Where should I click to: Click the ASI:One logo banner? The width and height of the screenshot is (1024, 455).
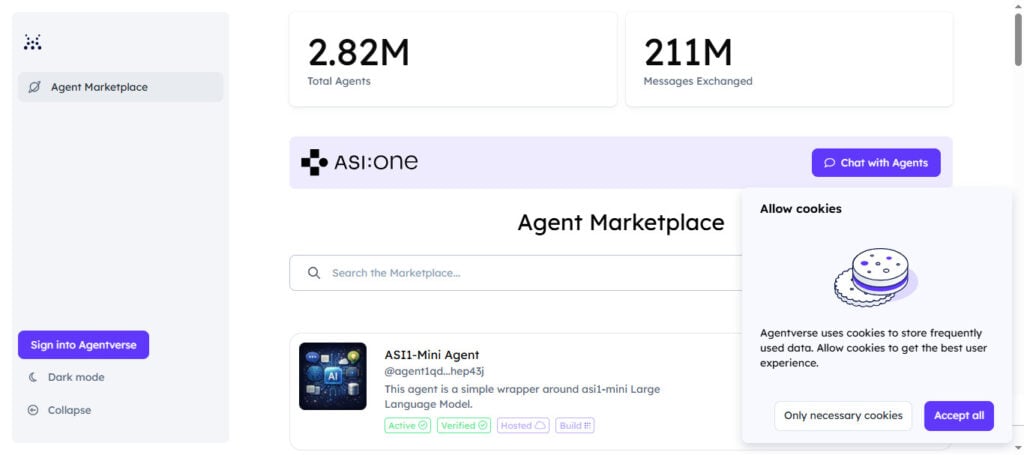point(359,163)
